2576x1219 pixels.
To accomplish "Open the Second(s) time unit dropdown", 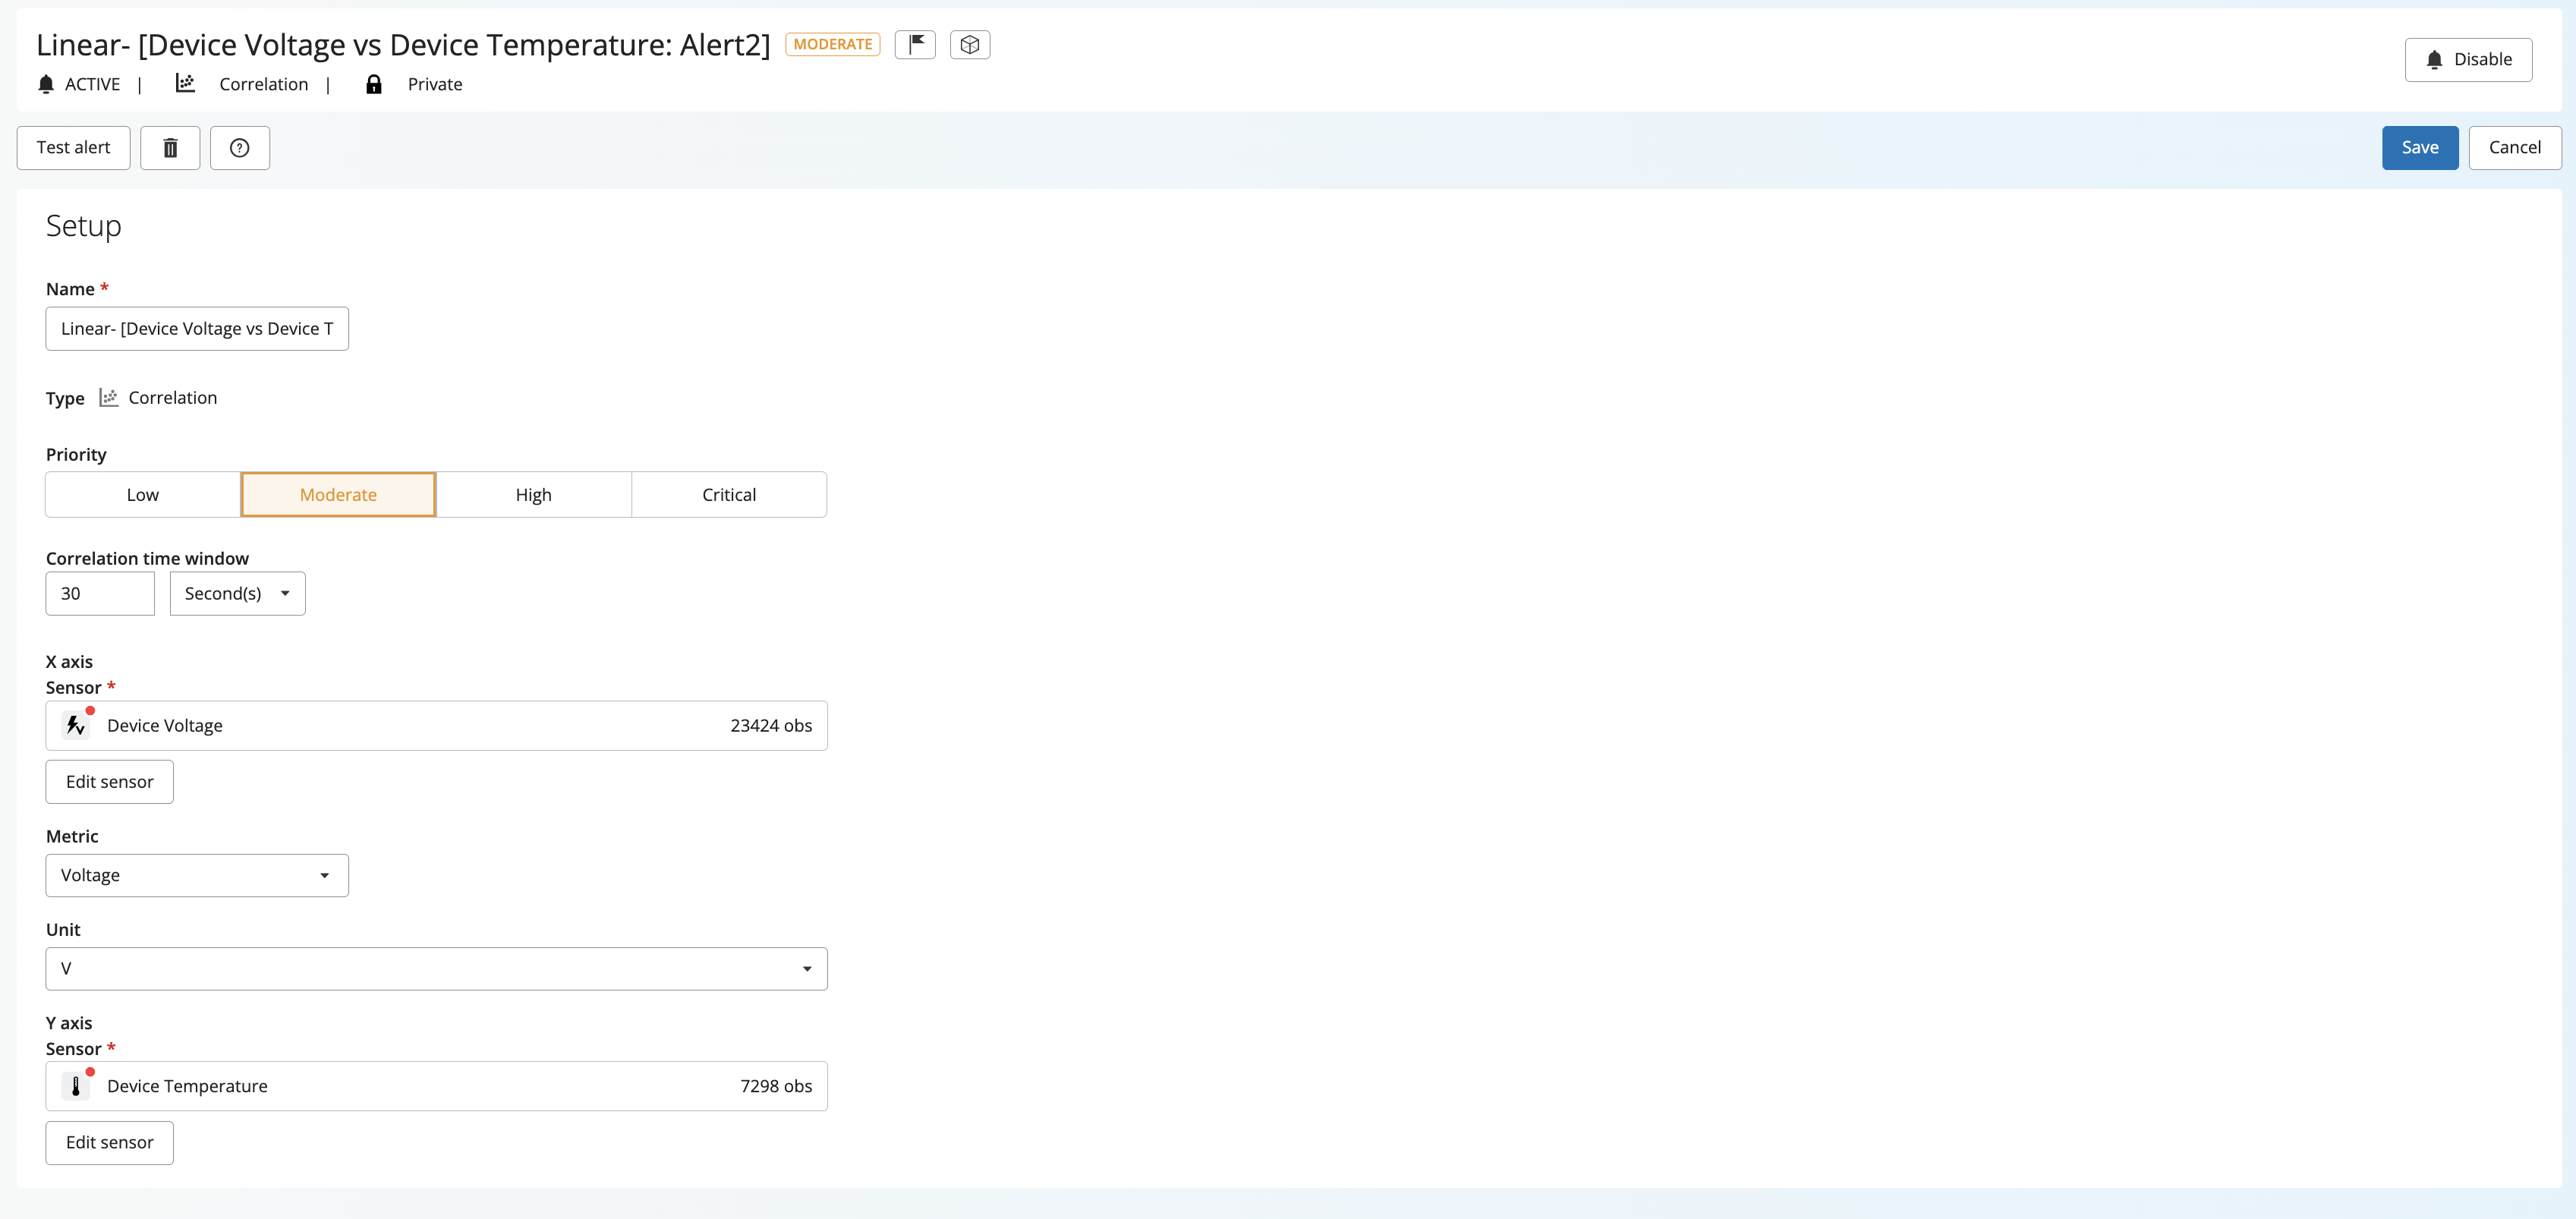I will point(237,593).
